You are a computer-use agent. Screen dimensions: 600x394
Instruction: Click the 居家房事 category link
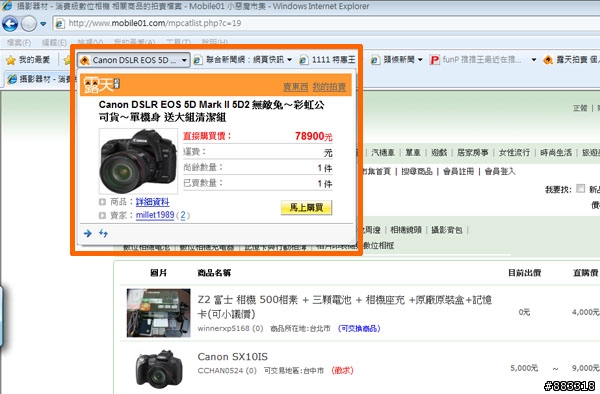pyautogui.click(x=473, y=153)
